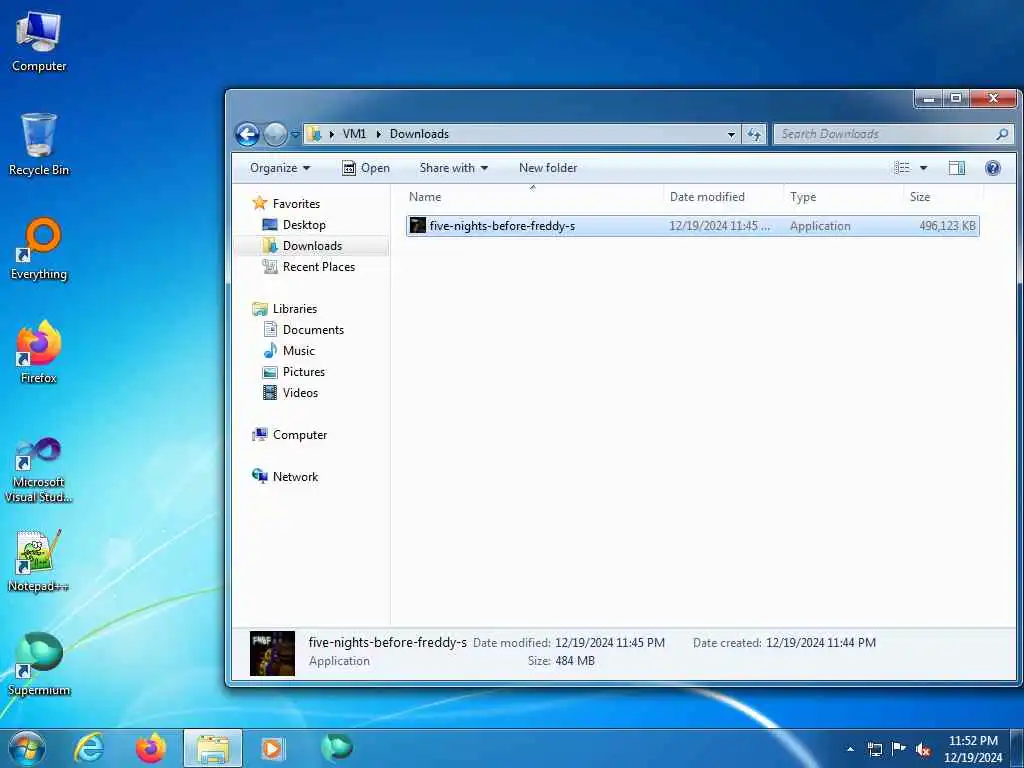Show hidden tray icons arrow
The height and width of the screenshot is (768, 1024).
pos(850,749)
